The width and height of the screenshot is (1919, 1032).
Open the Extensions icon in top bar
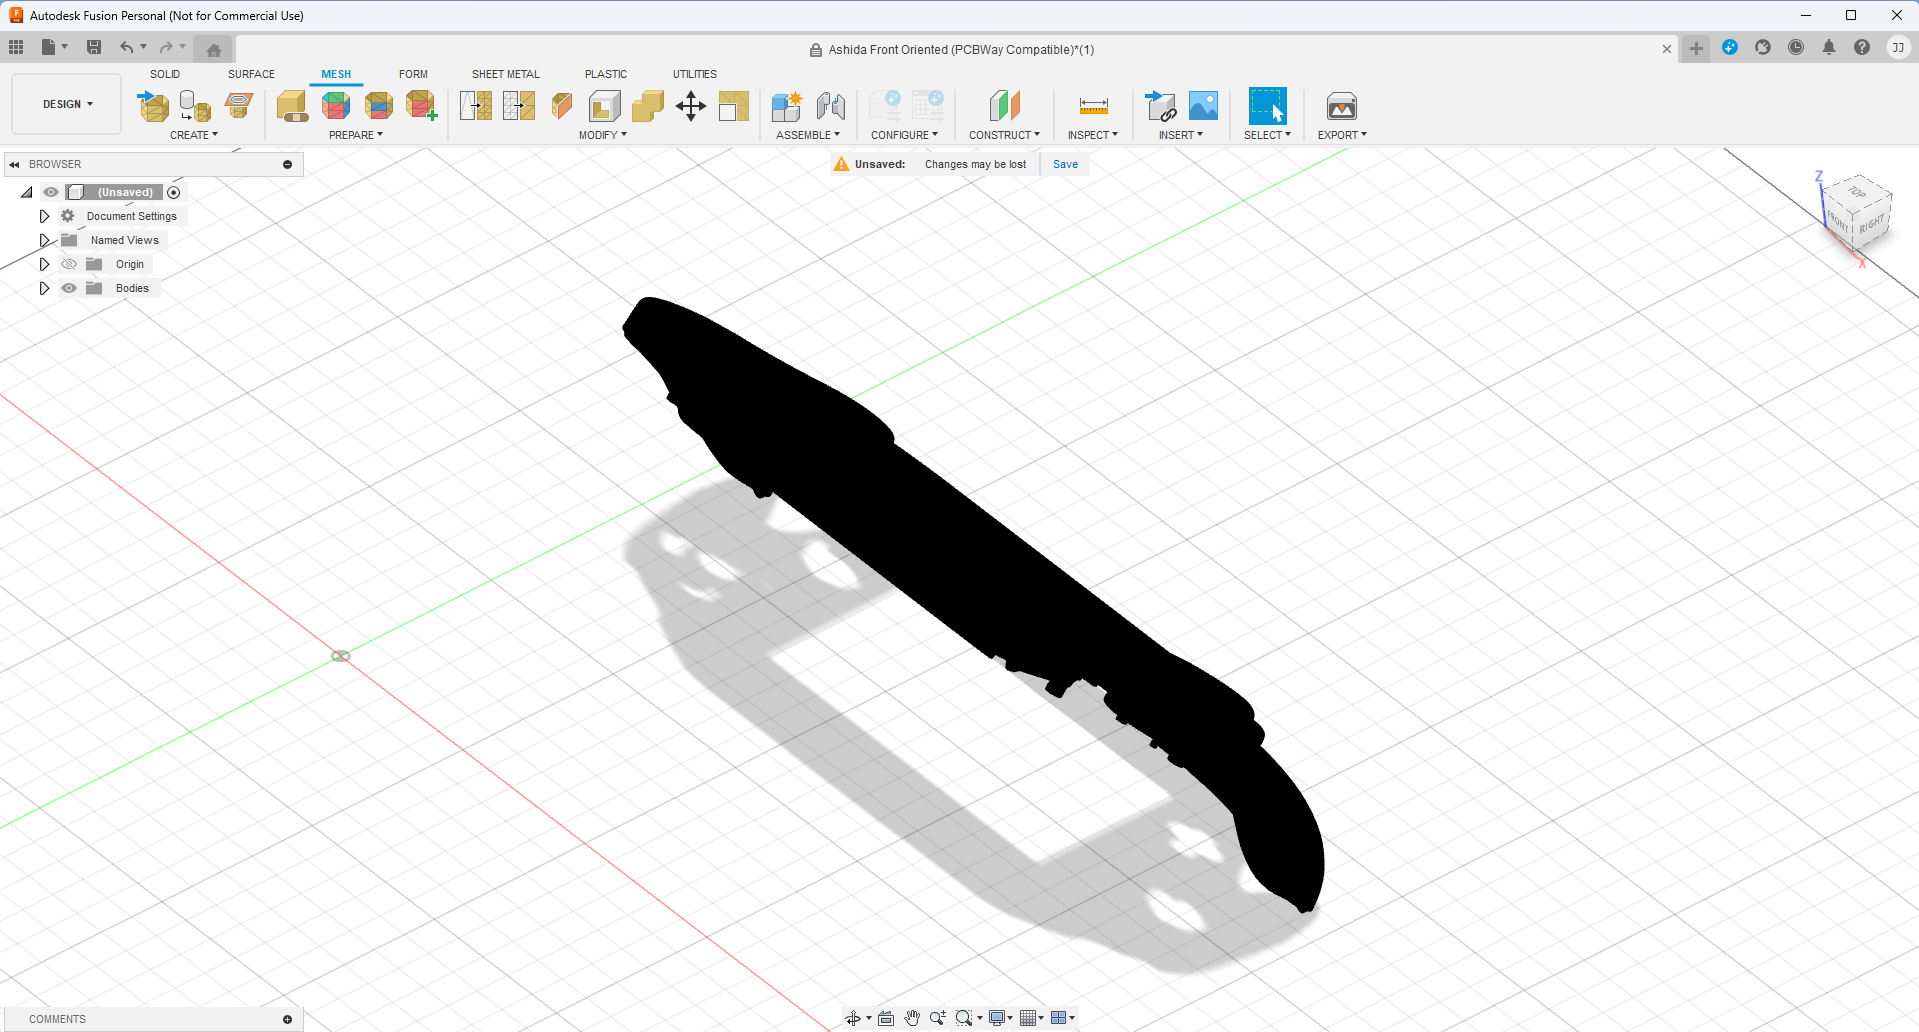pos(1730,47)
